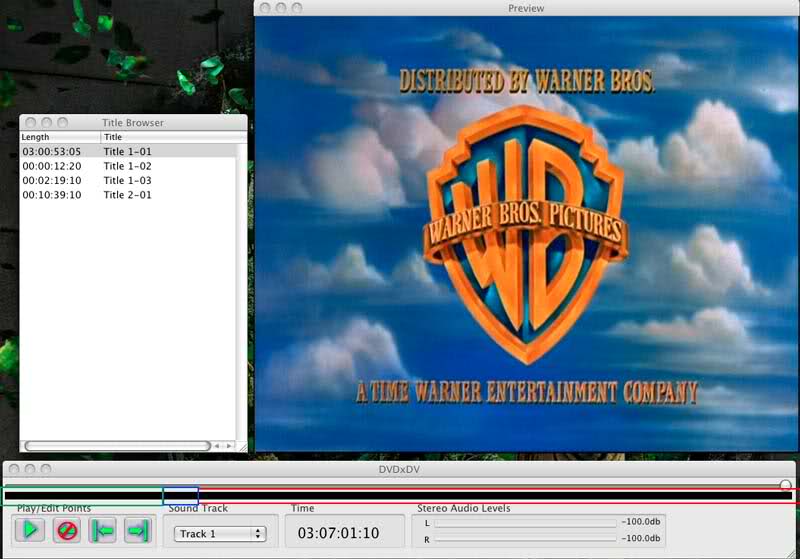This screenshot has width=800, height=559.
Task: Click the Title Browser window resize grip
Action: (242, 447)
